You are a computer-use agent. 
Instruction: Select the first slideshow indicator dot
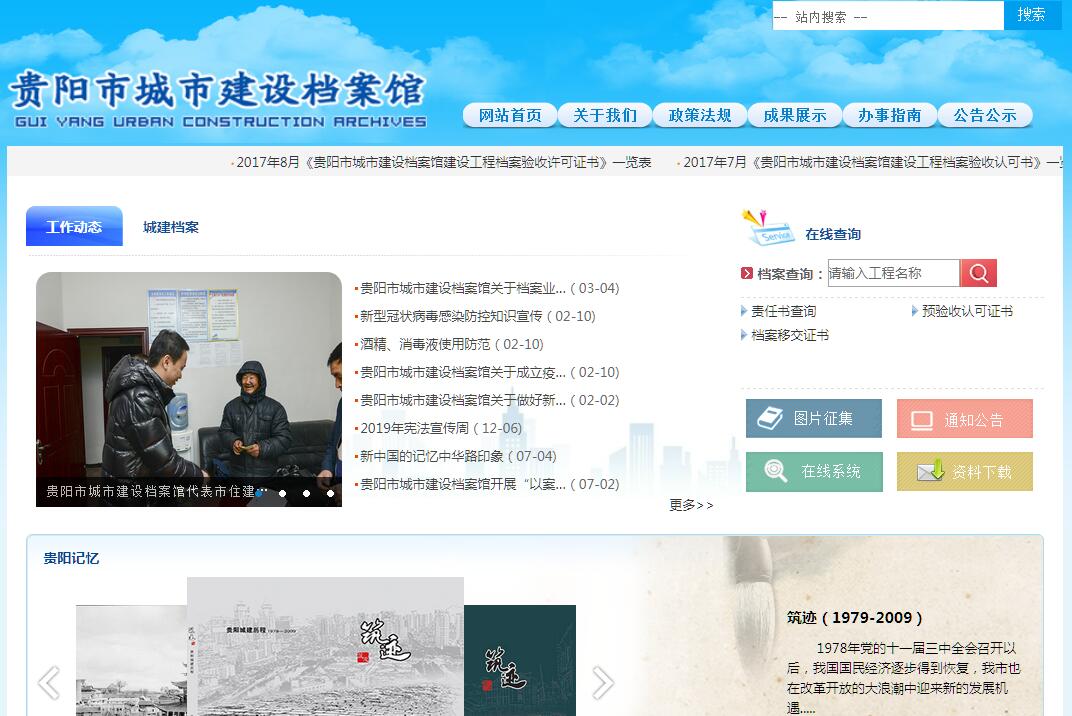(x=259, y=493)
